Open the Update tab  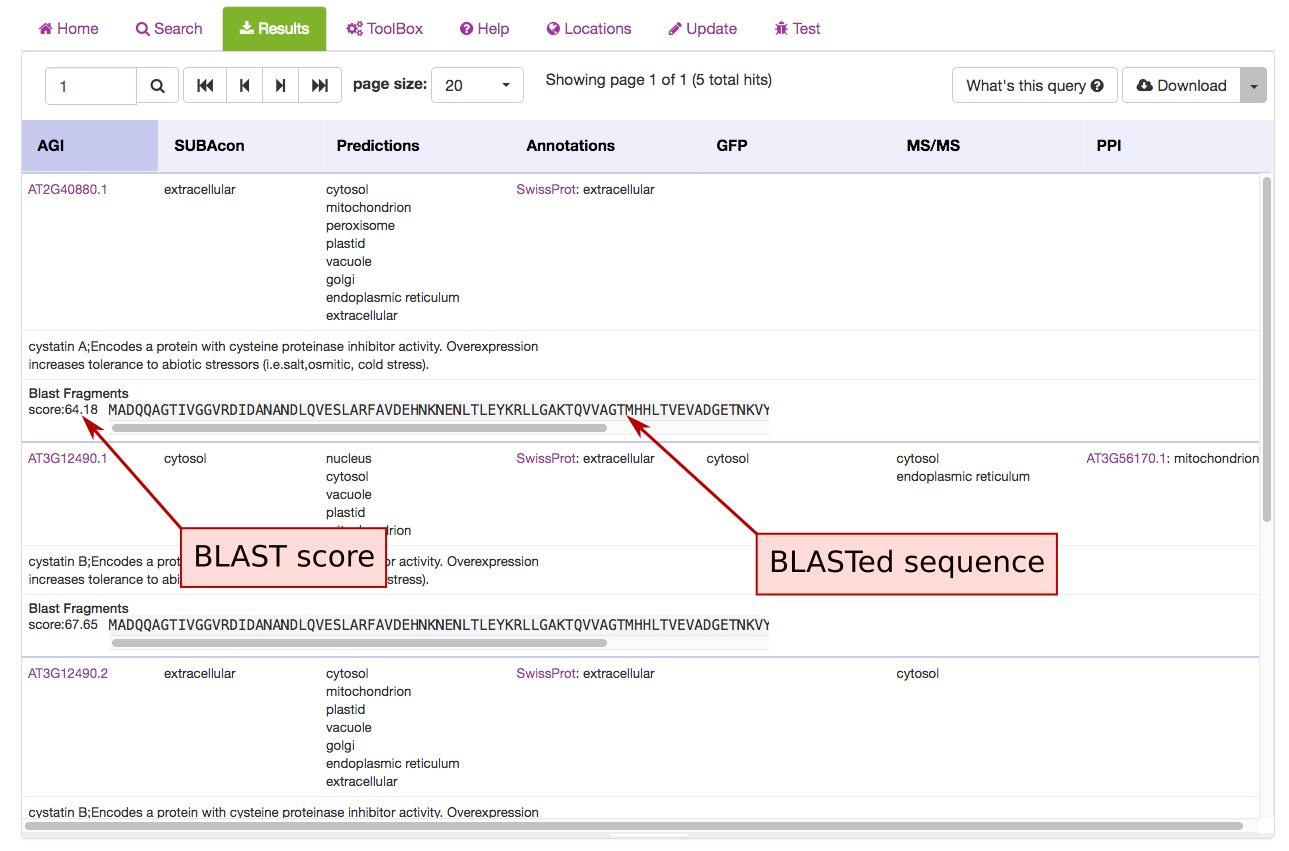pos(702,28)
